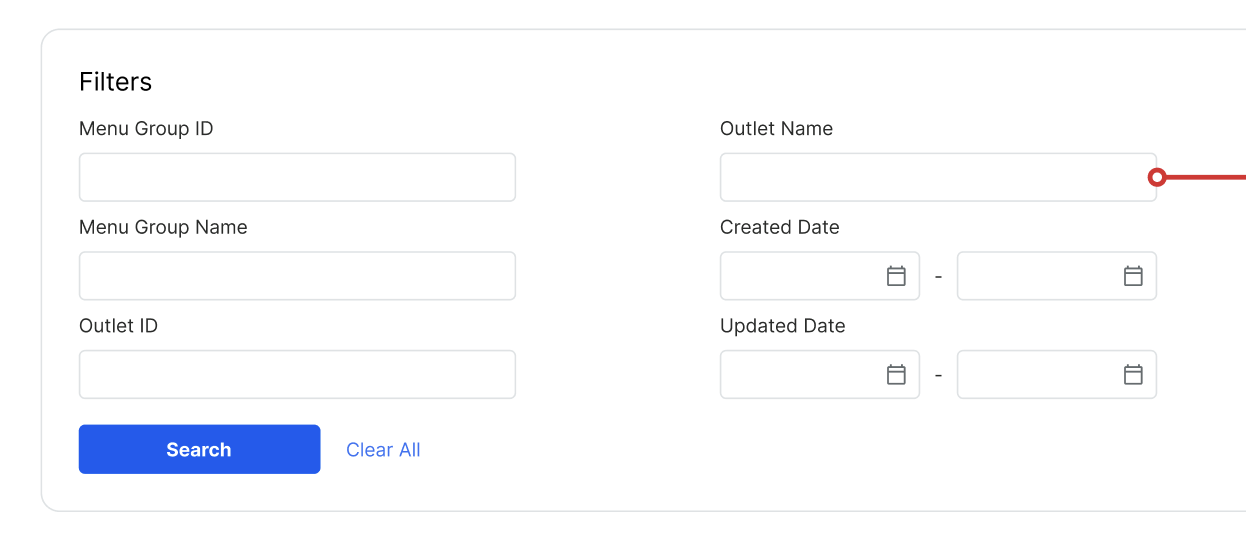
Task: Click into the Outlet ID input box
Action: 297,375
